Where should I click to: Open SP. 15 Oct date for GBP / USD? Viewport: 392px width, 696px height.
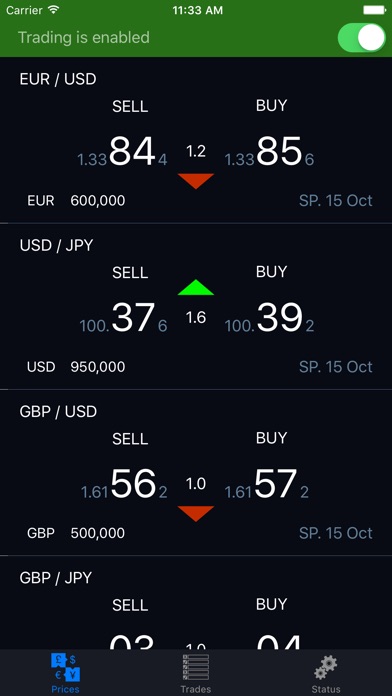(x=336, y=533)
